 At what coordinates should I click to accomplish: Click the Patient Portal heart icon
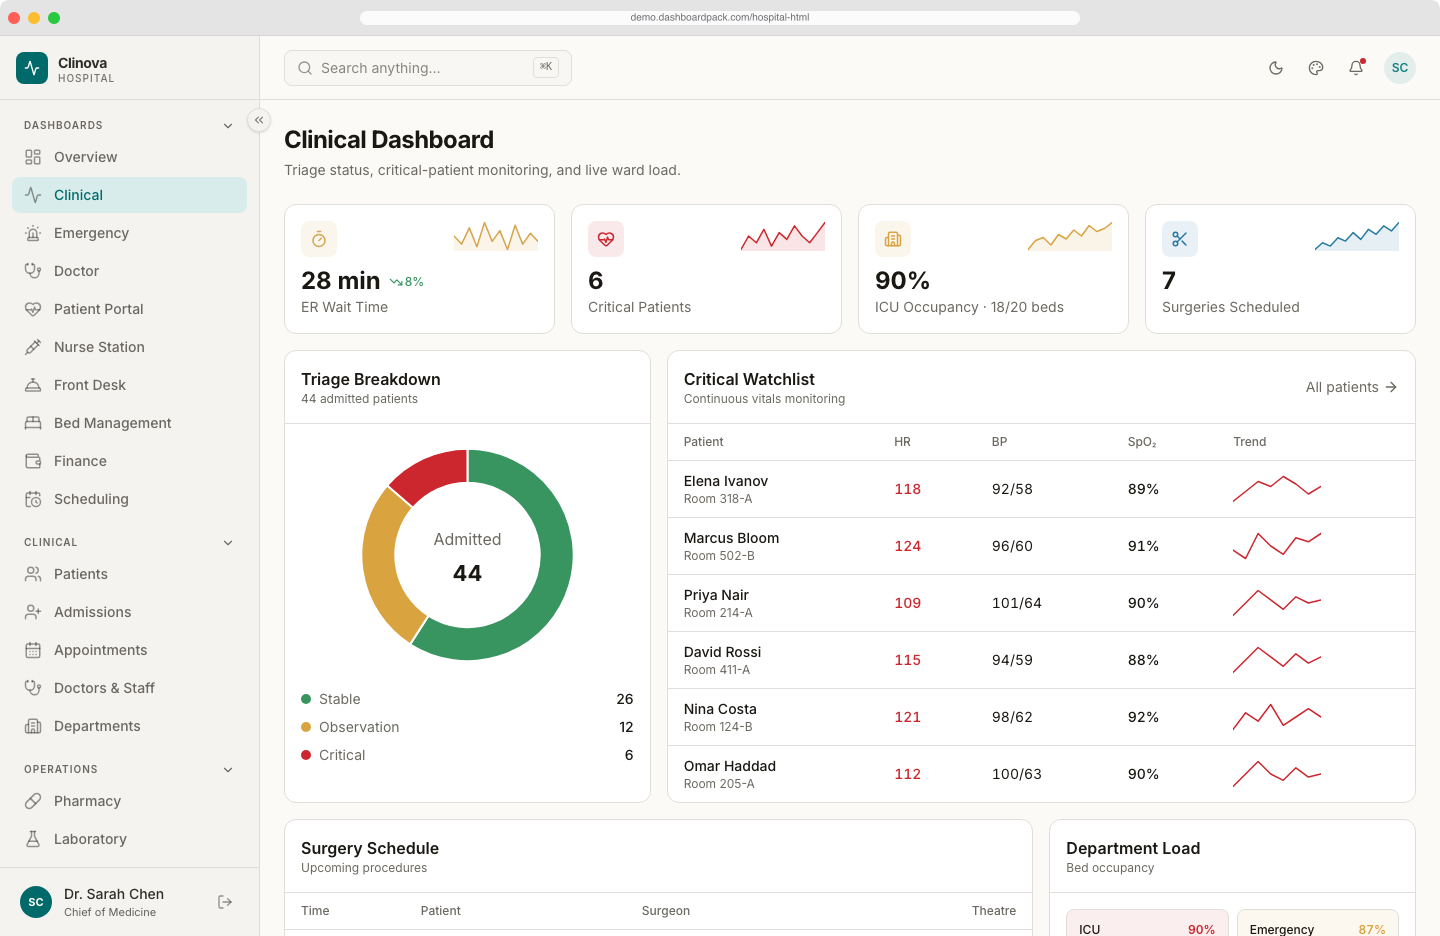(33, 309)
